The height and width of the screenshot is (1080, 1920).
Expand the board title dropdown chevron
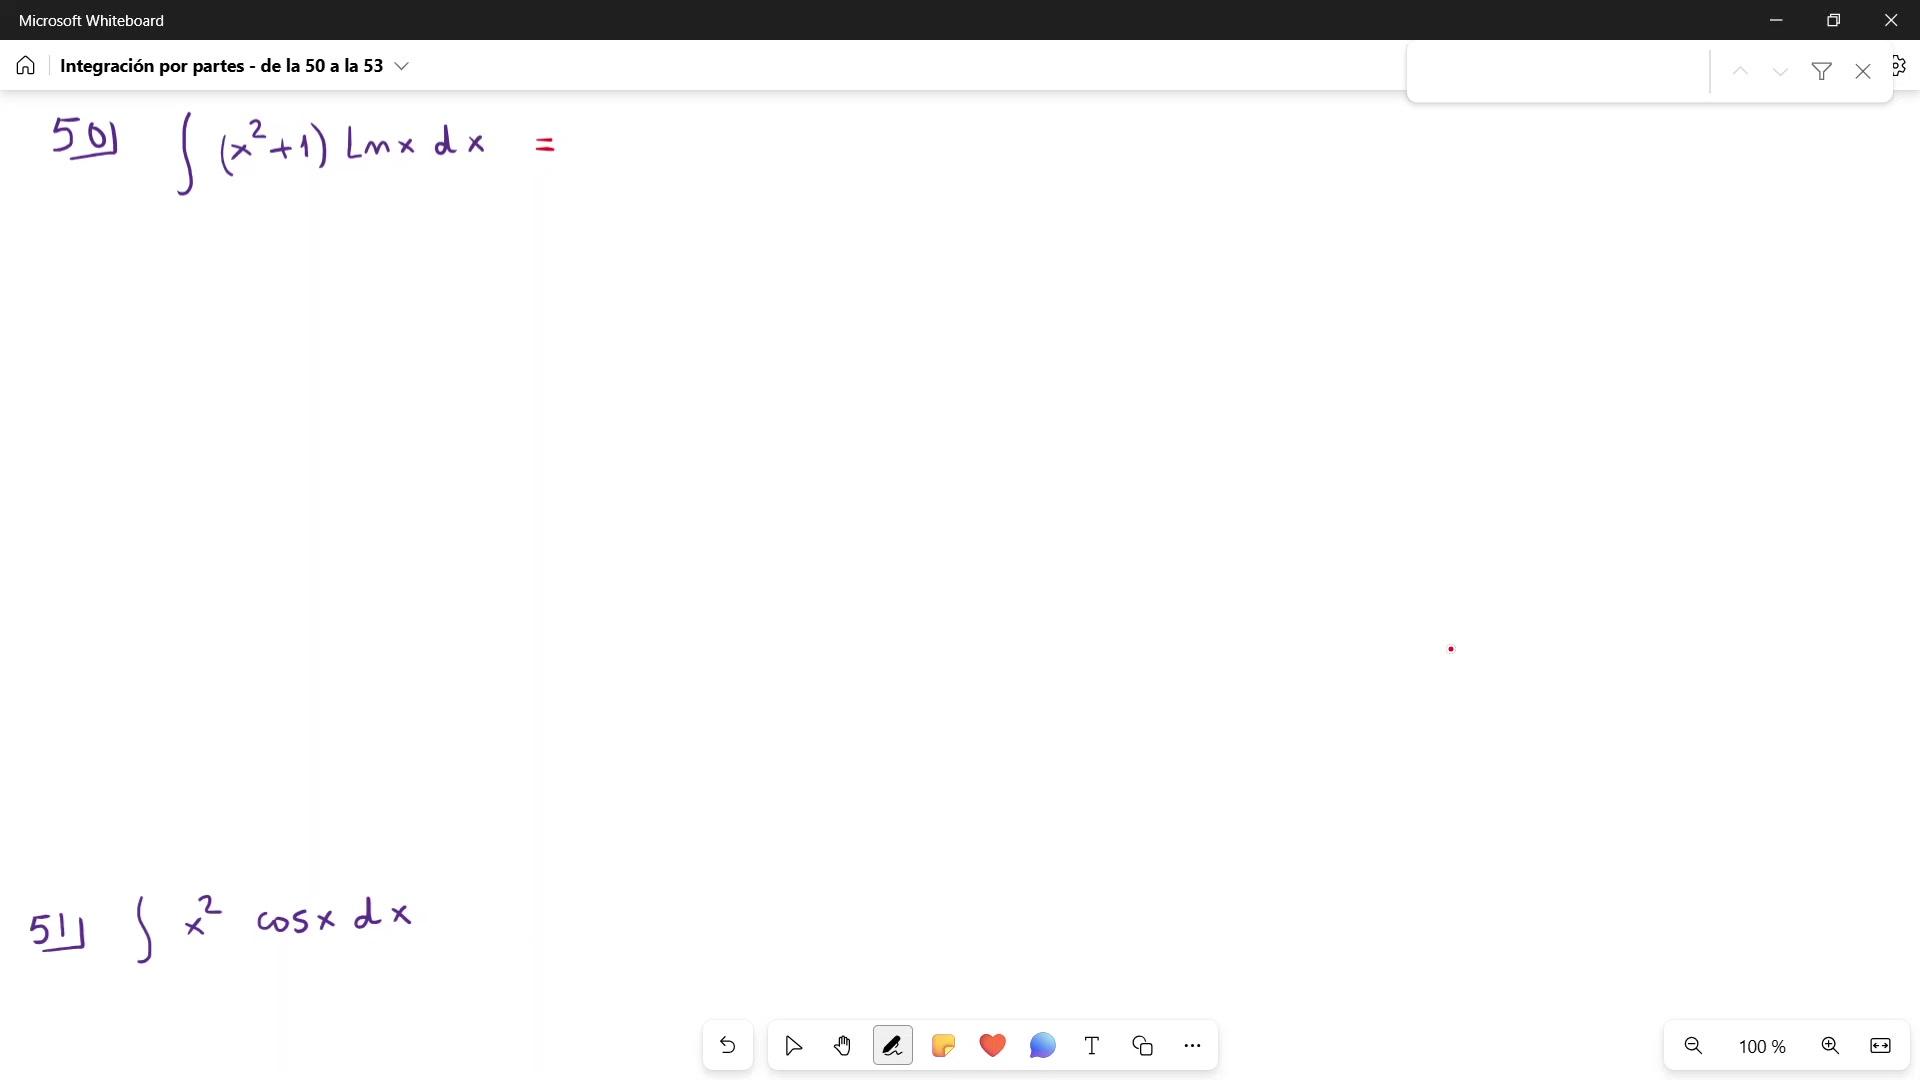[x=402, y=66]
